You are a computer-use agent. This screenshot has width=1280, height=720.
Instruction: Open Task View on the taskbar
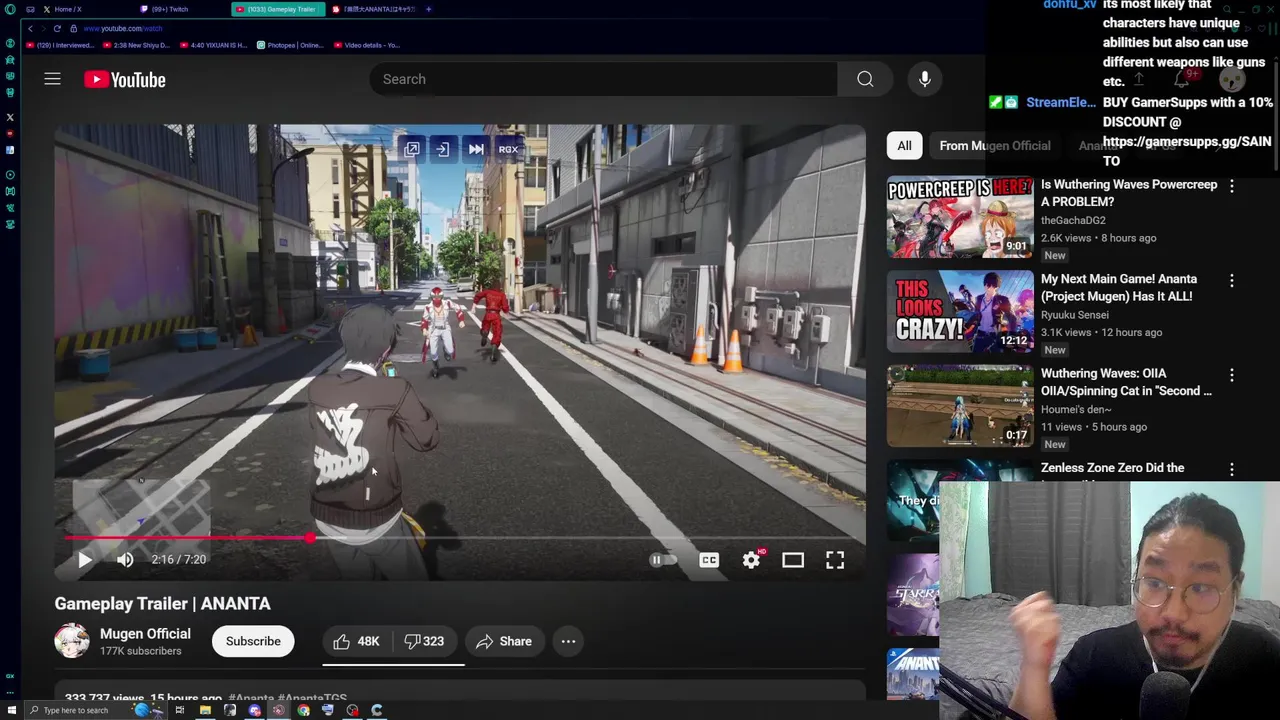tap(180, 710)
